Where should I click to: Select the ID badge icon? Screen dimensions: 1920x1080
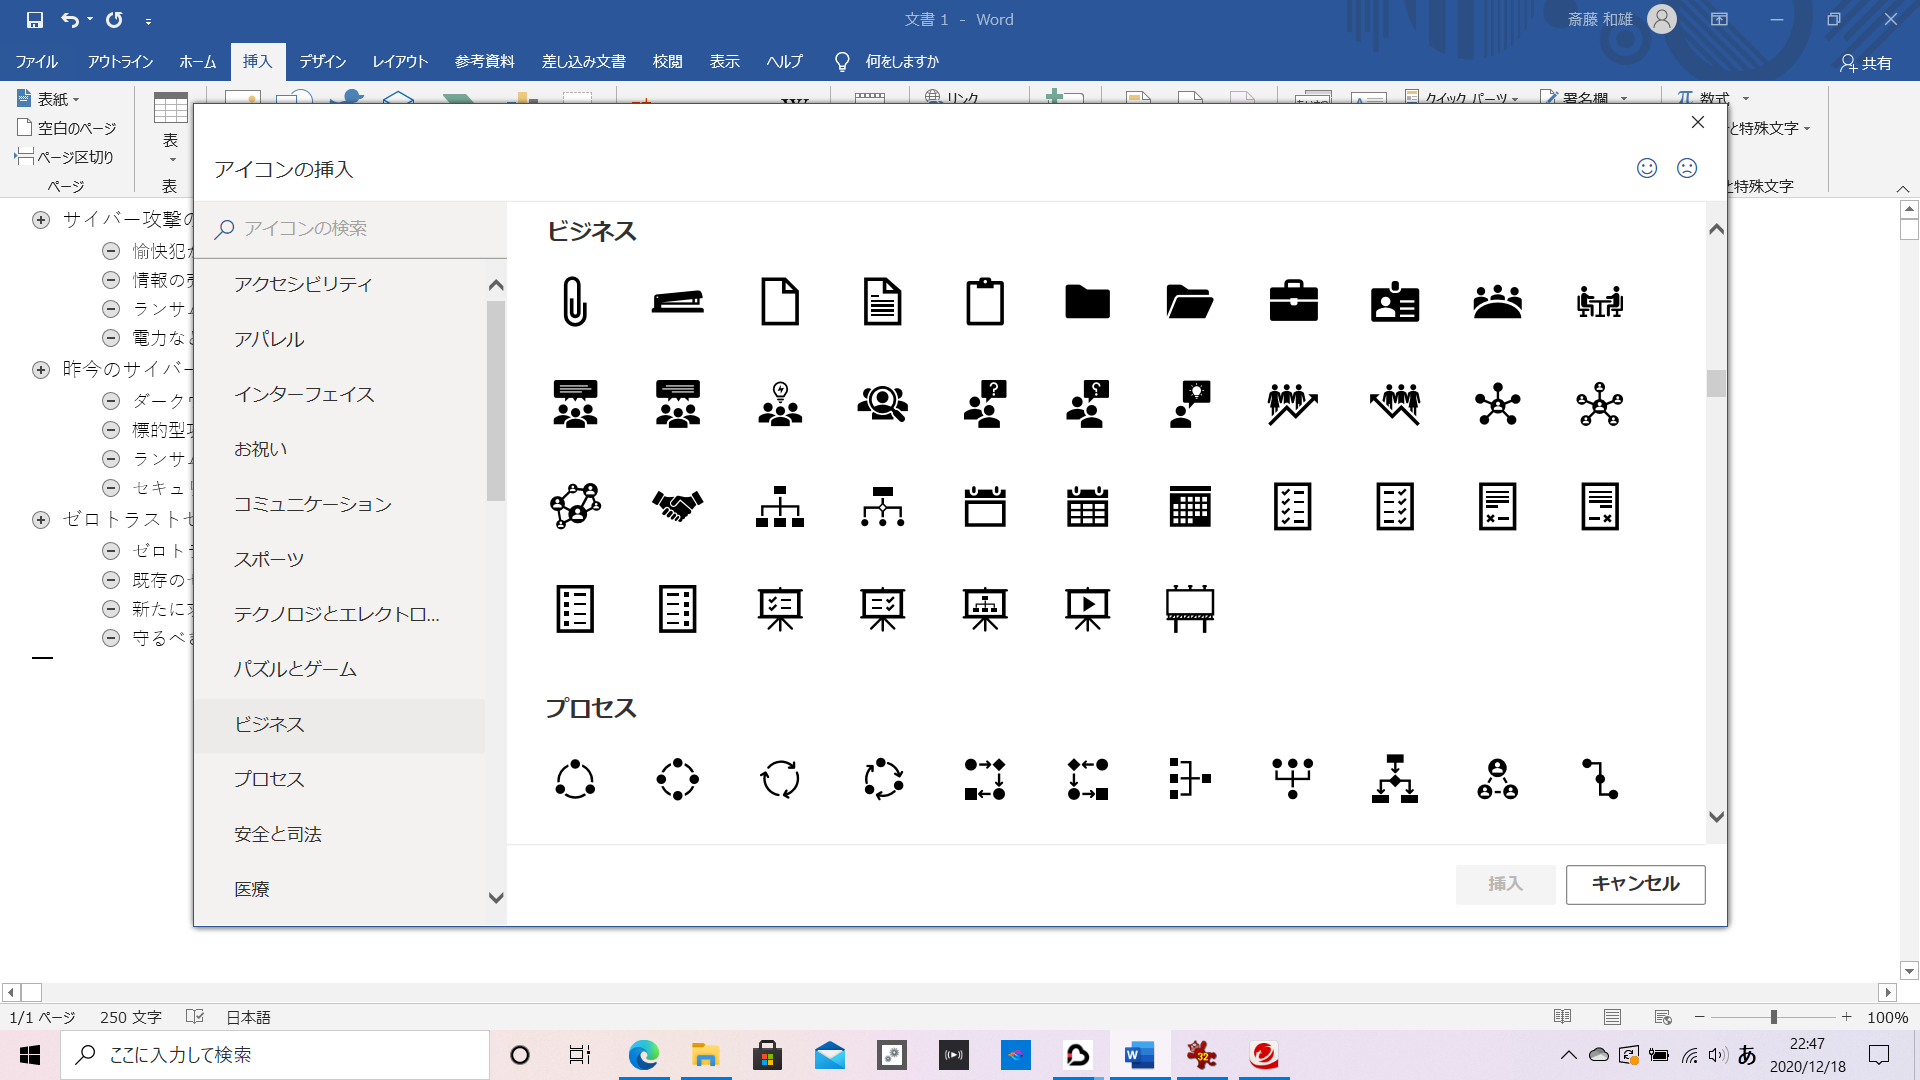[1395, 301]
